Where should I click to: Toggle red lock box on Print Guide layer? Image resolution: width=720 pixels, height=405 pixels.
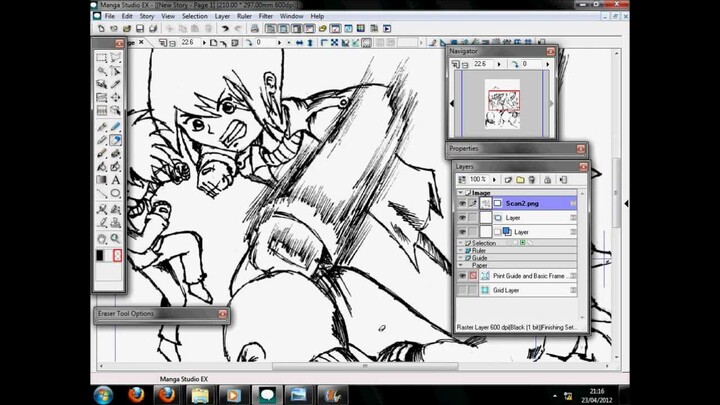[x=472, y=276]
